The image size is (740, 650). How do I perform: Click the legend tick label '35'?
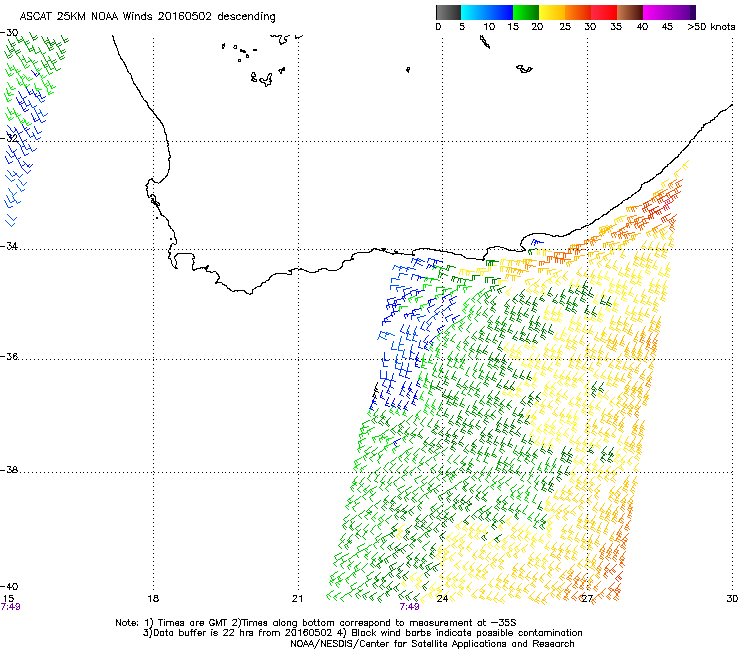[x=616, y=27]
